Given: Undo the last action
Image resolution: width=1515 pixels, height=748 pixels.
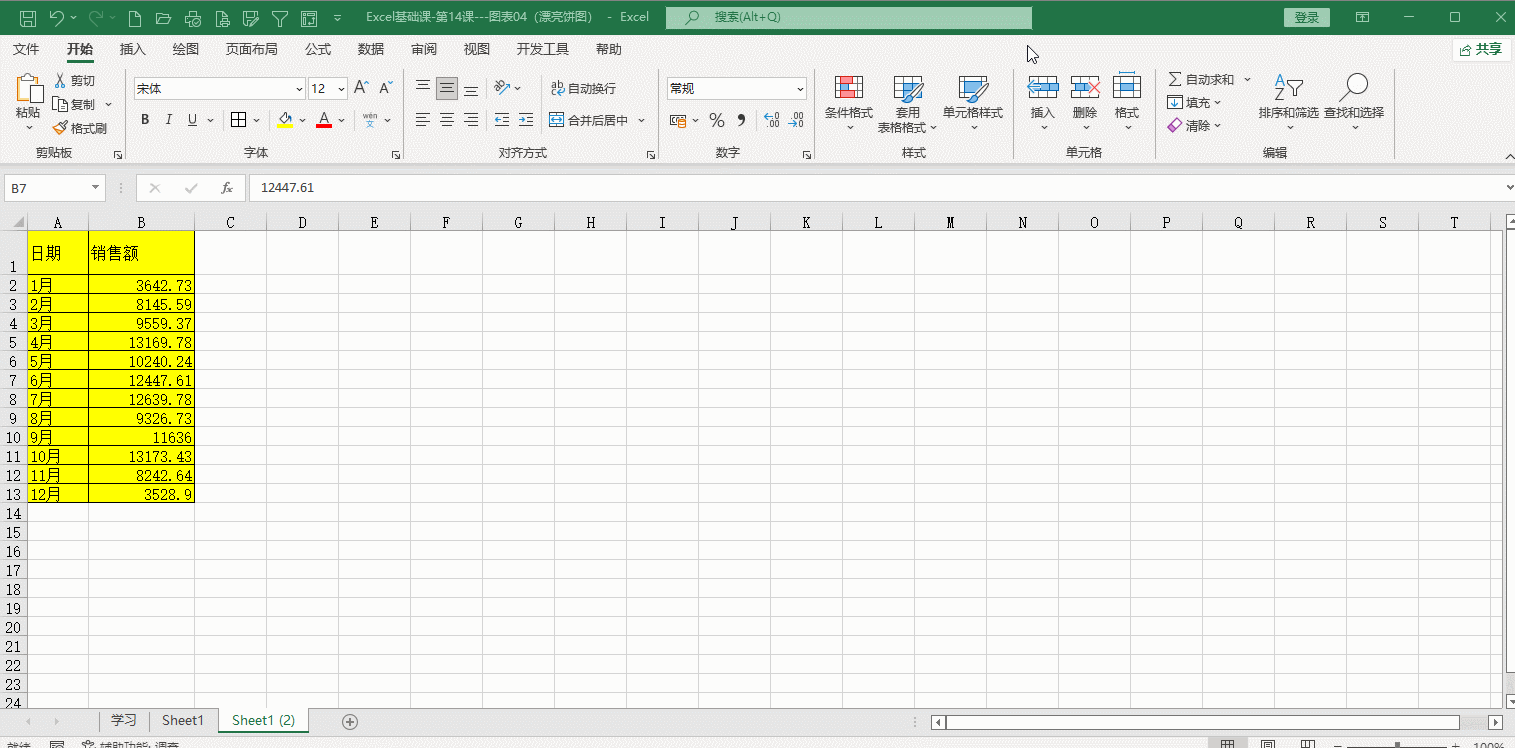Looking at the screenshot, I should pos(56,17).
